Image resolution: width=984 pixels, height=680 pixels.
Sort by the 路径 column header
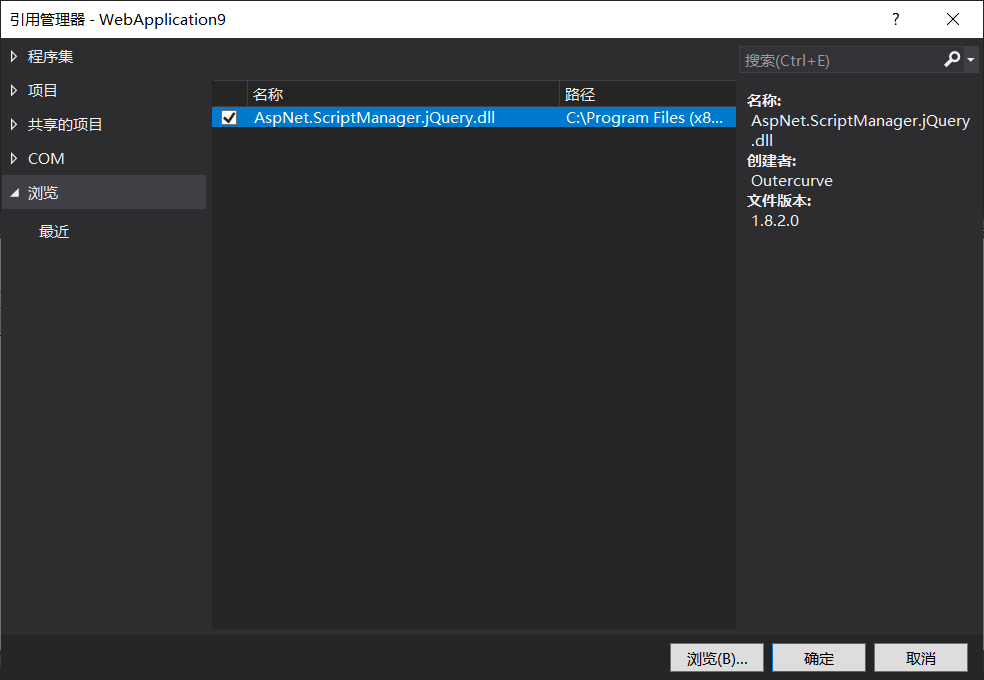click(647, 94)
